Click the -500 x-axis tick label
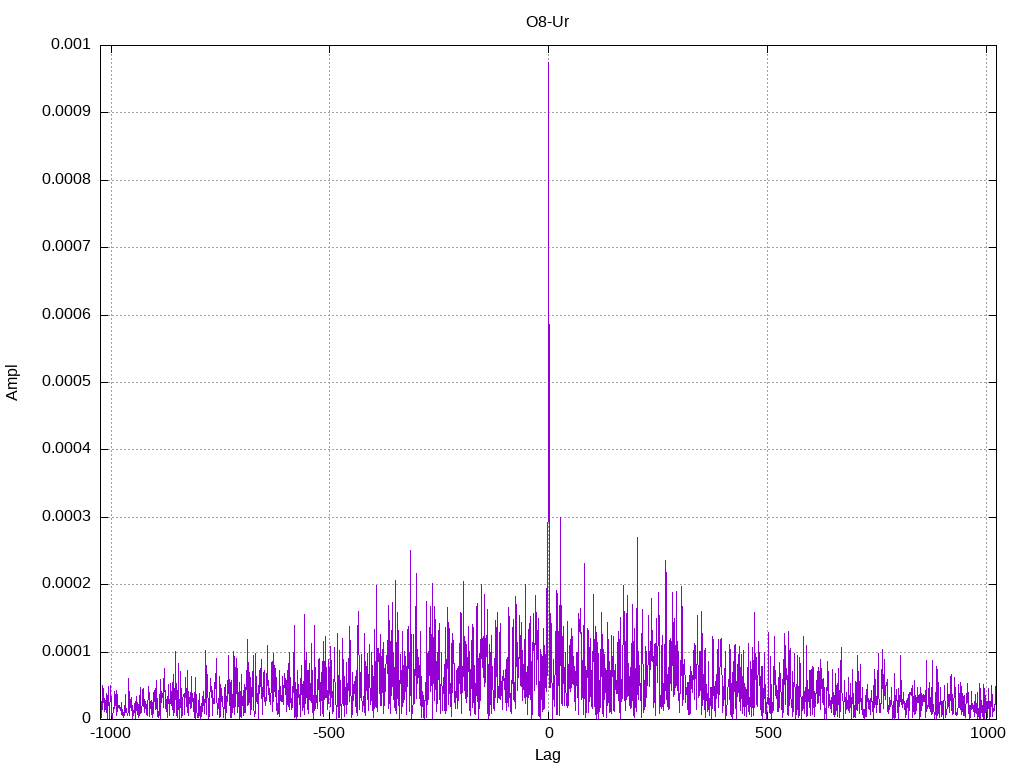Viewport: 1024px width, 768px height. 329,733
